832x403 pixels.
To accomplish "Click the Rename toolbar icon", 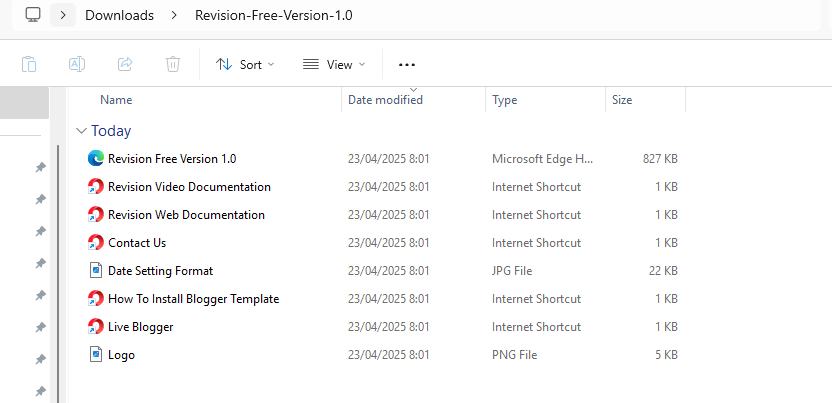I will point(77,64).
